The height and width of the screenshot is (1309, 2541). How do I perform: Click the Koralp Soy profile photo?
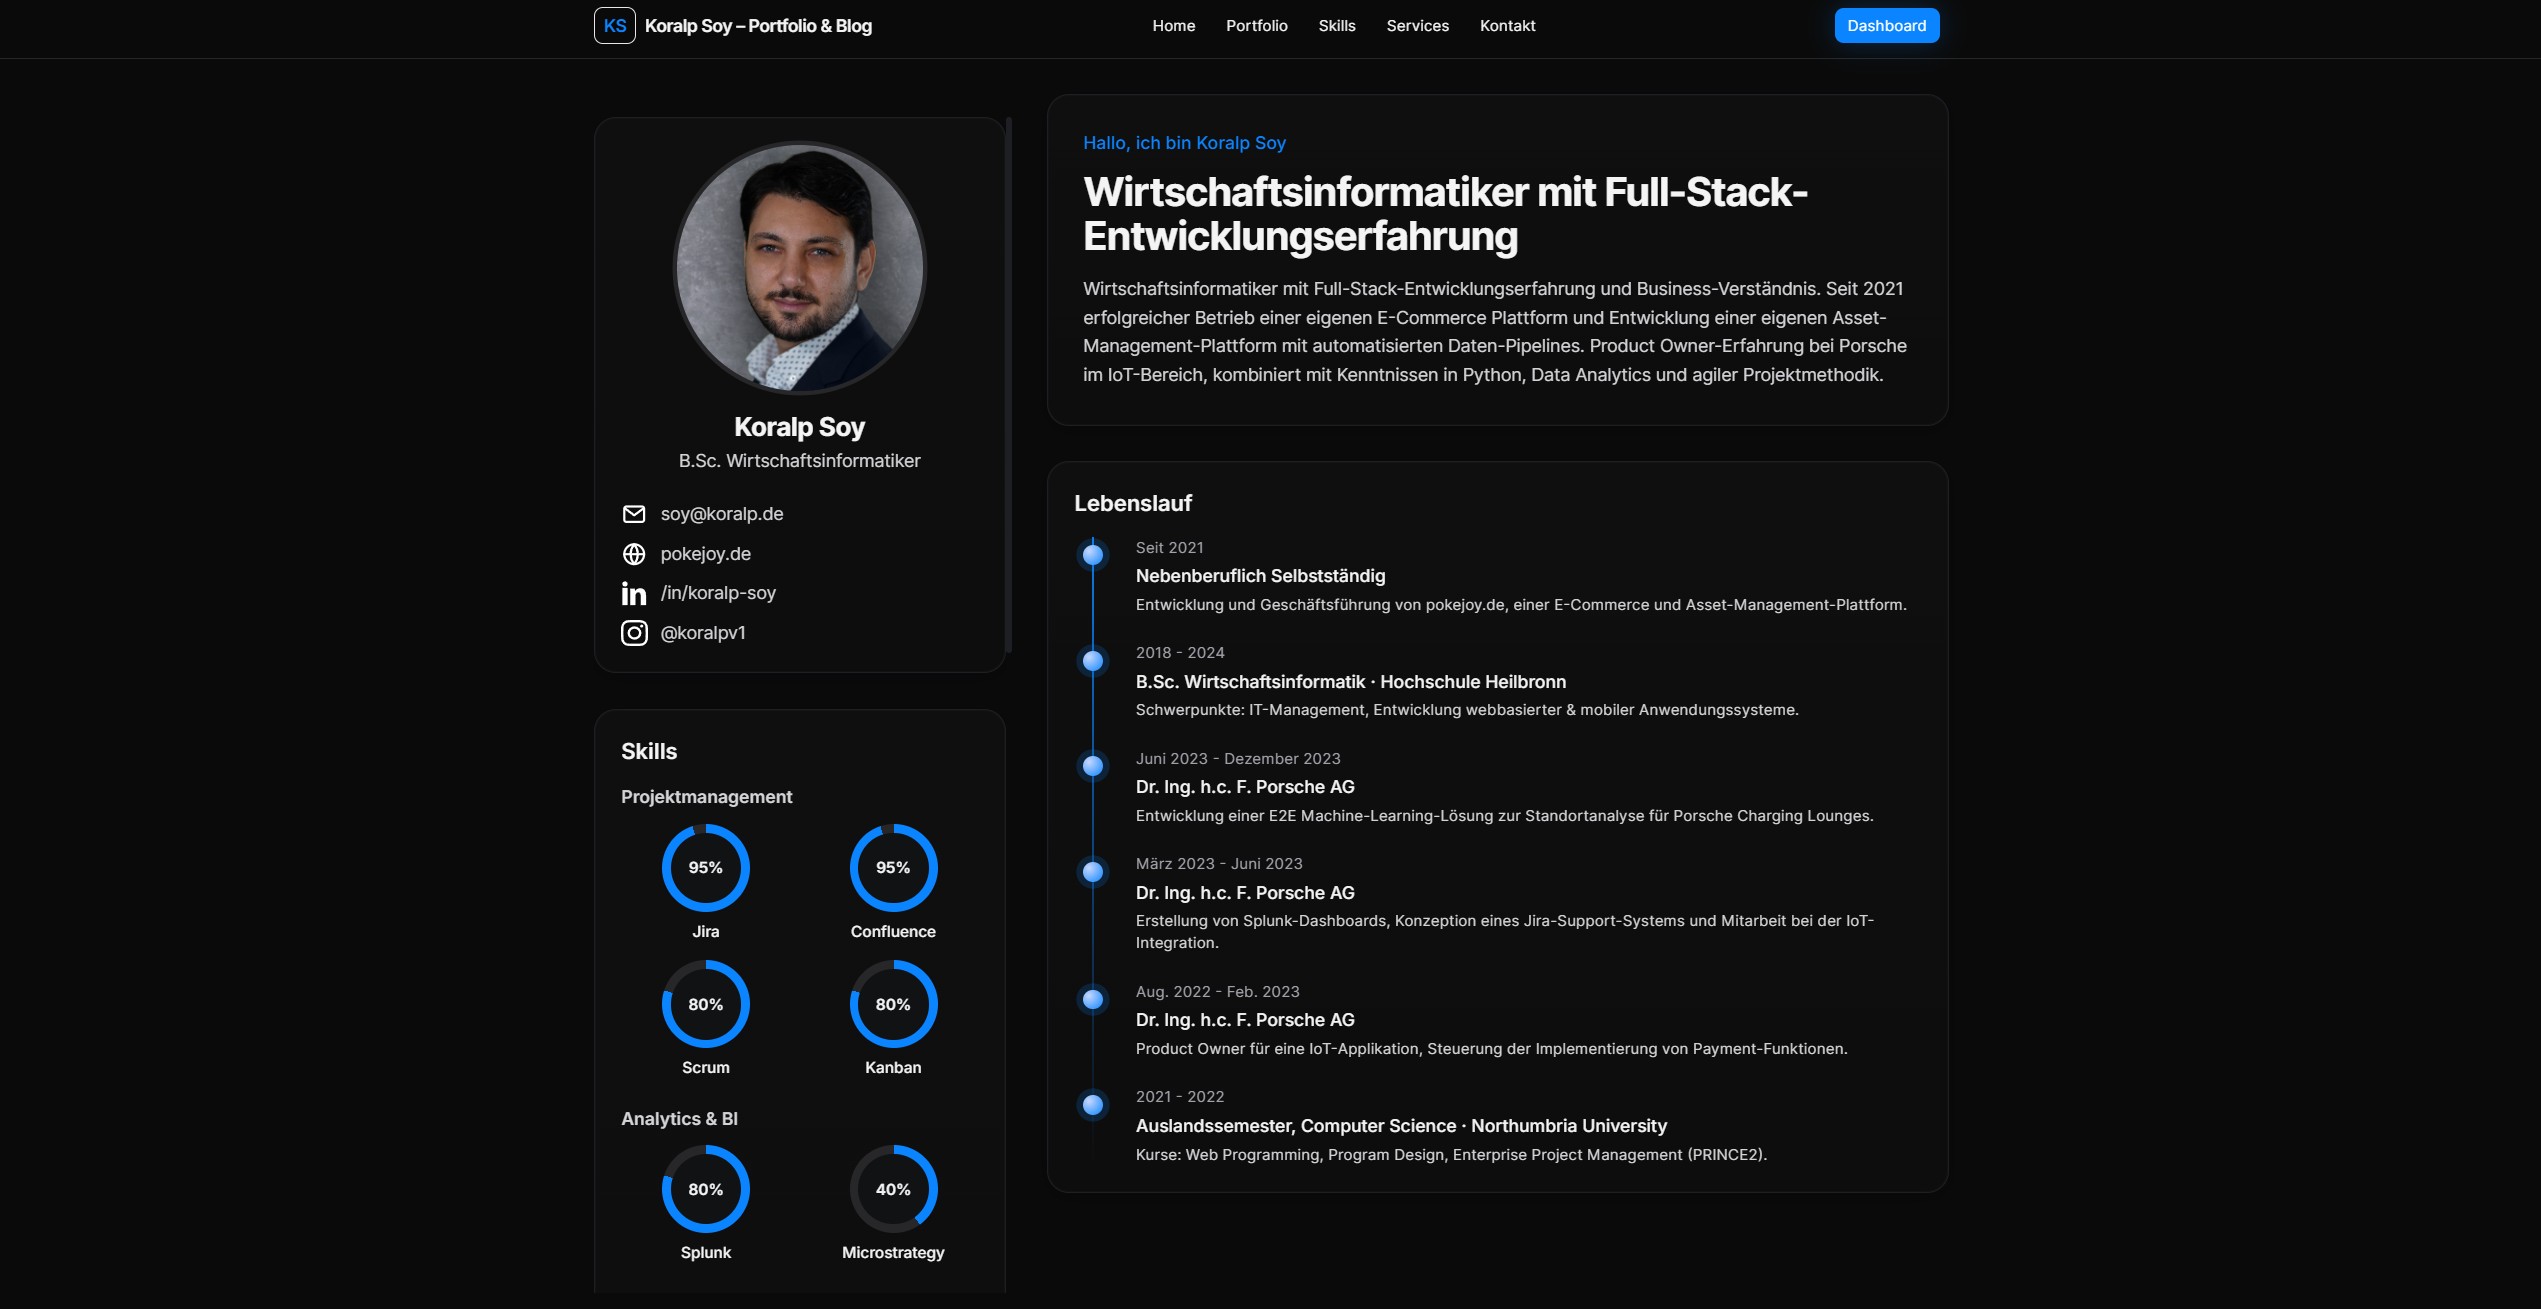pos(799,267)
